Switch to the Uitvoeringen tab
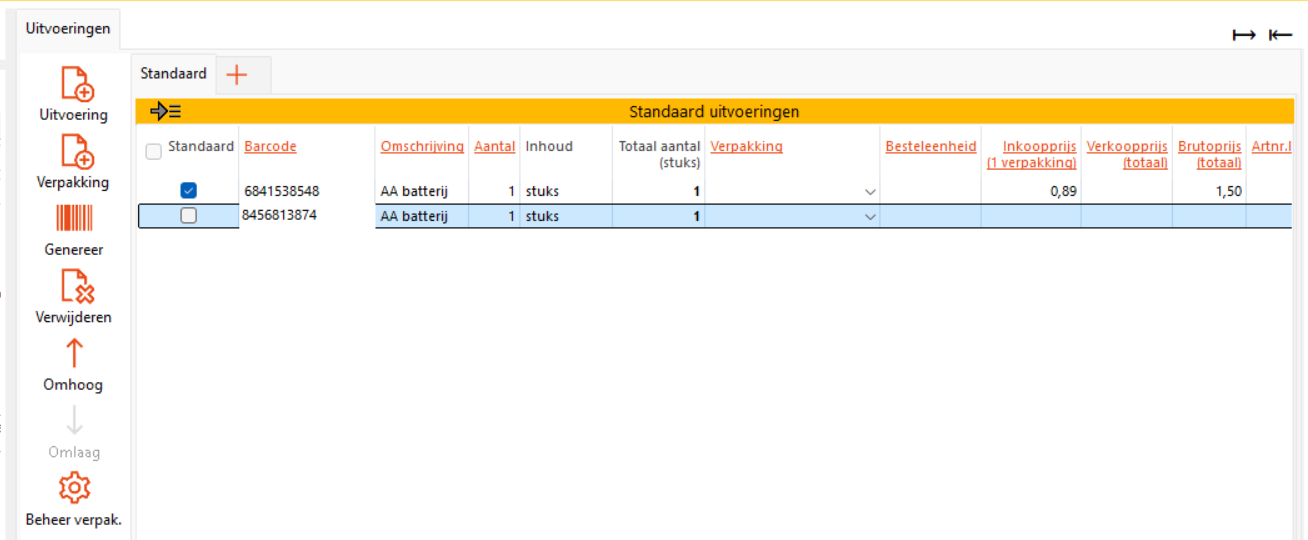 [x=68, y=28]
